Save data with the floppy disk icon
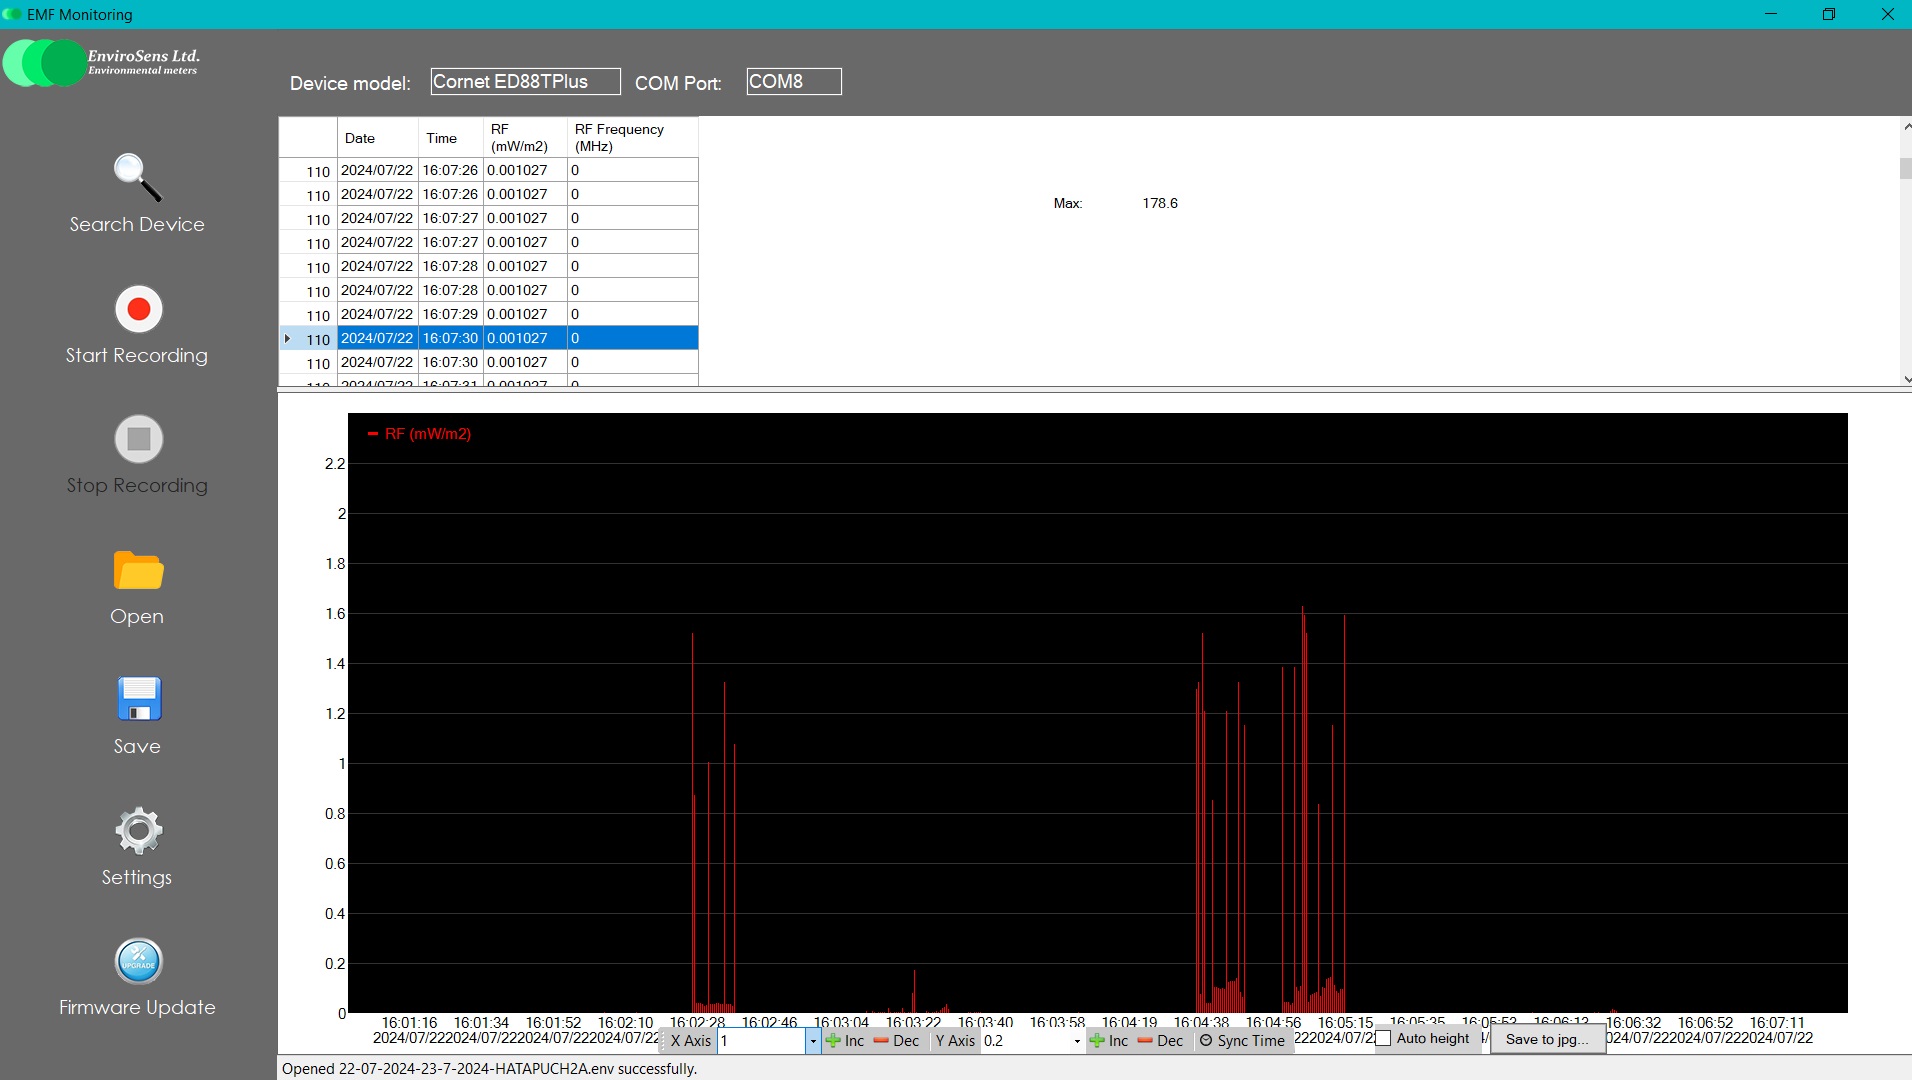 click(139, 699)
